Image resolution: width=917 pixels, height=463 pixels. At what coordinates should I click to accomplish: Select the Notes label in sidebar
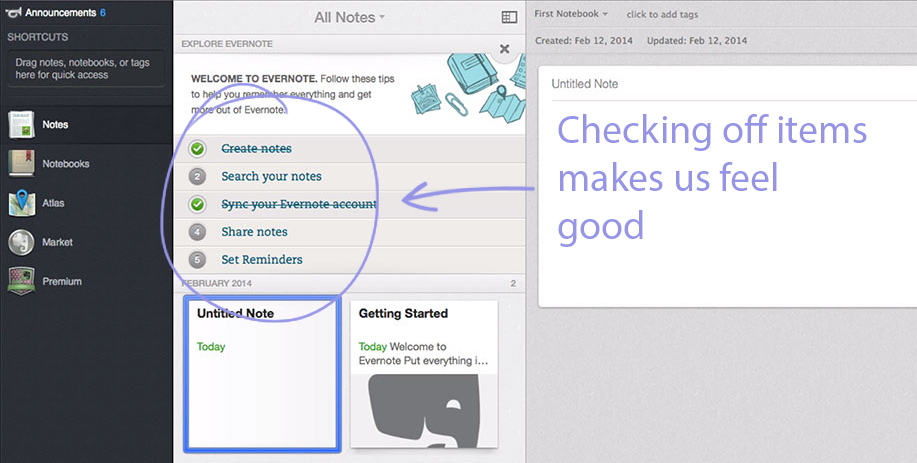tap(55, 125)
